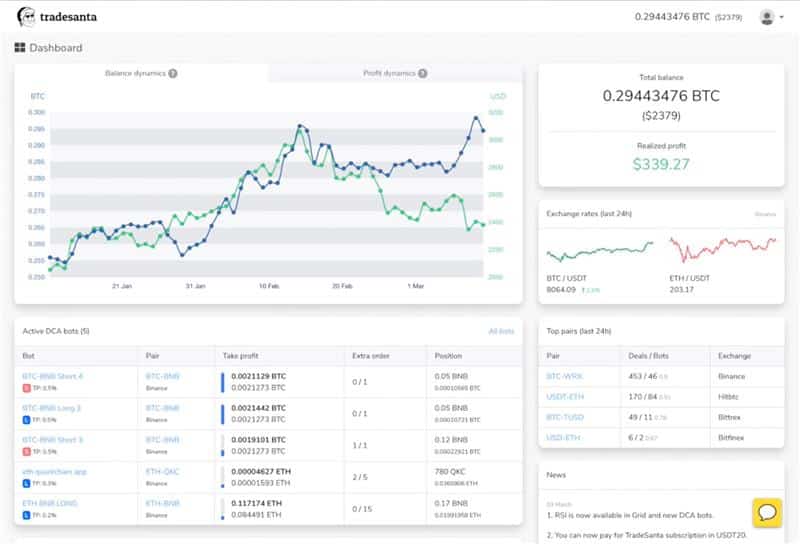Click the take-profit bar for 0.0021442 BTC
The image size is (800, 544).
click(222, 414)
